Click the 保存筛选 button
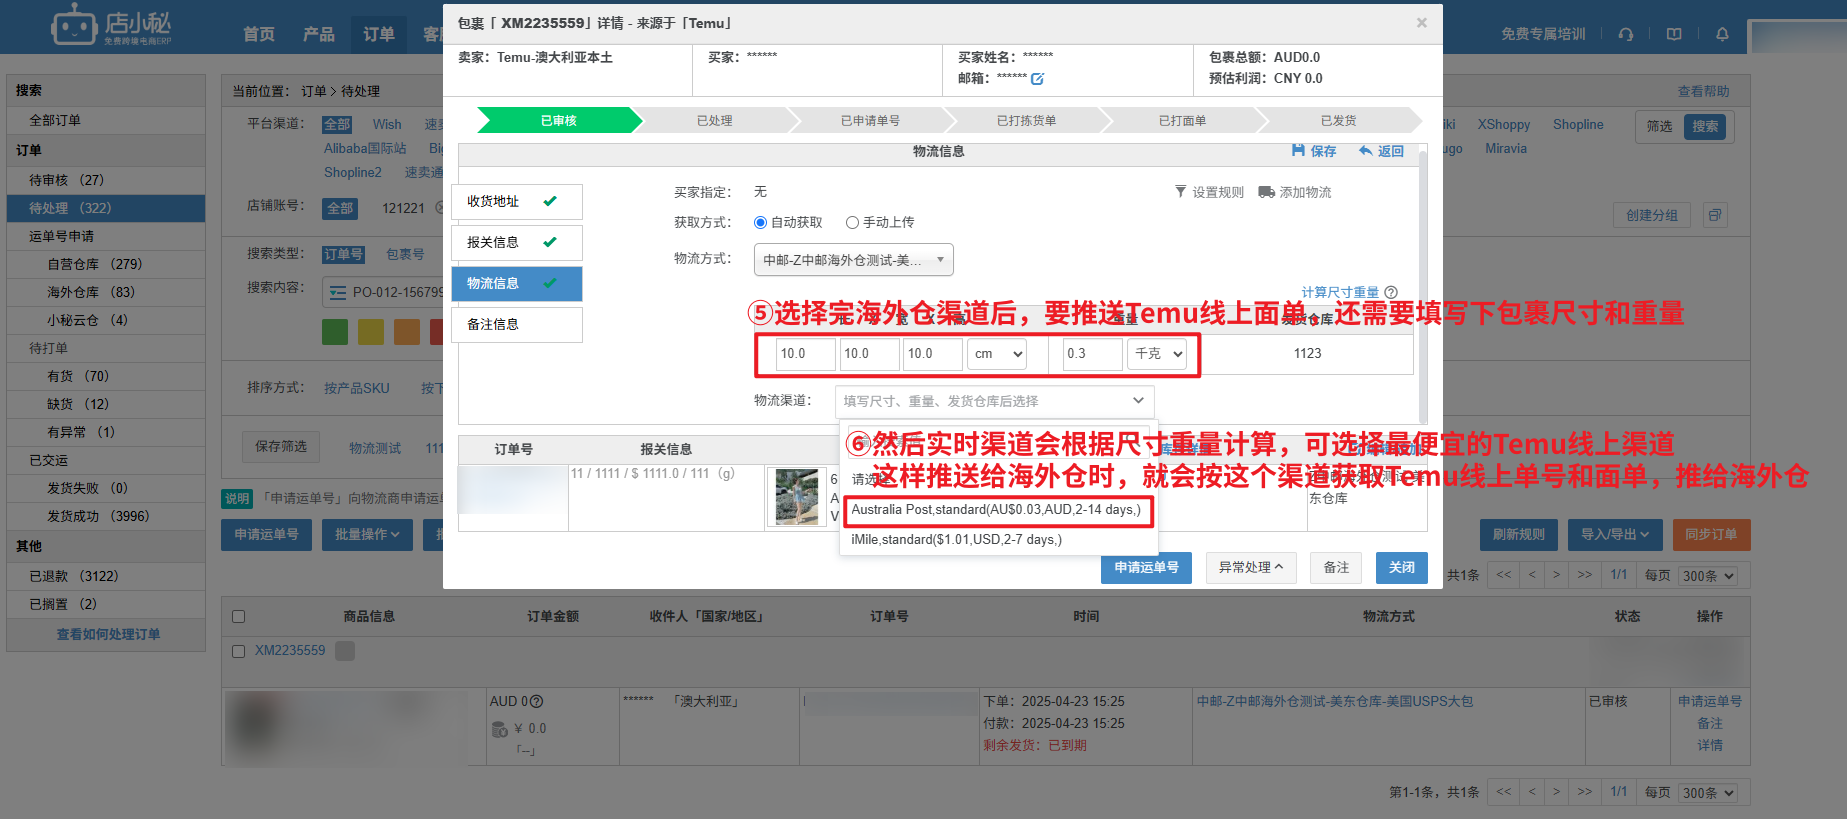Viewport: 1847px width, 819px height. tap(281, 447)
